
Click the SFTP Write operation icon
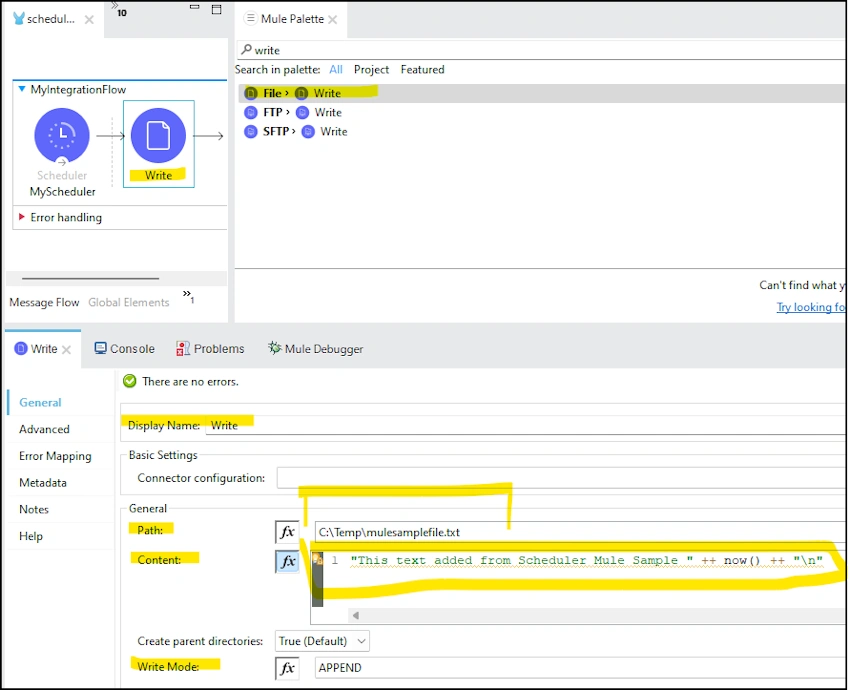coord(308,132)
